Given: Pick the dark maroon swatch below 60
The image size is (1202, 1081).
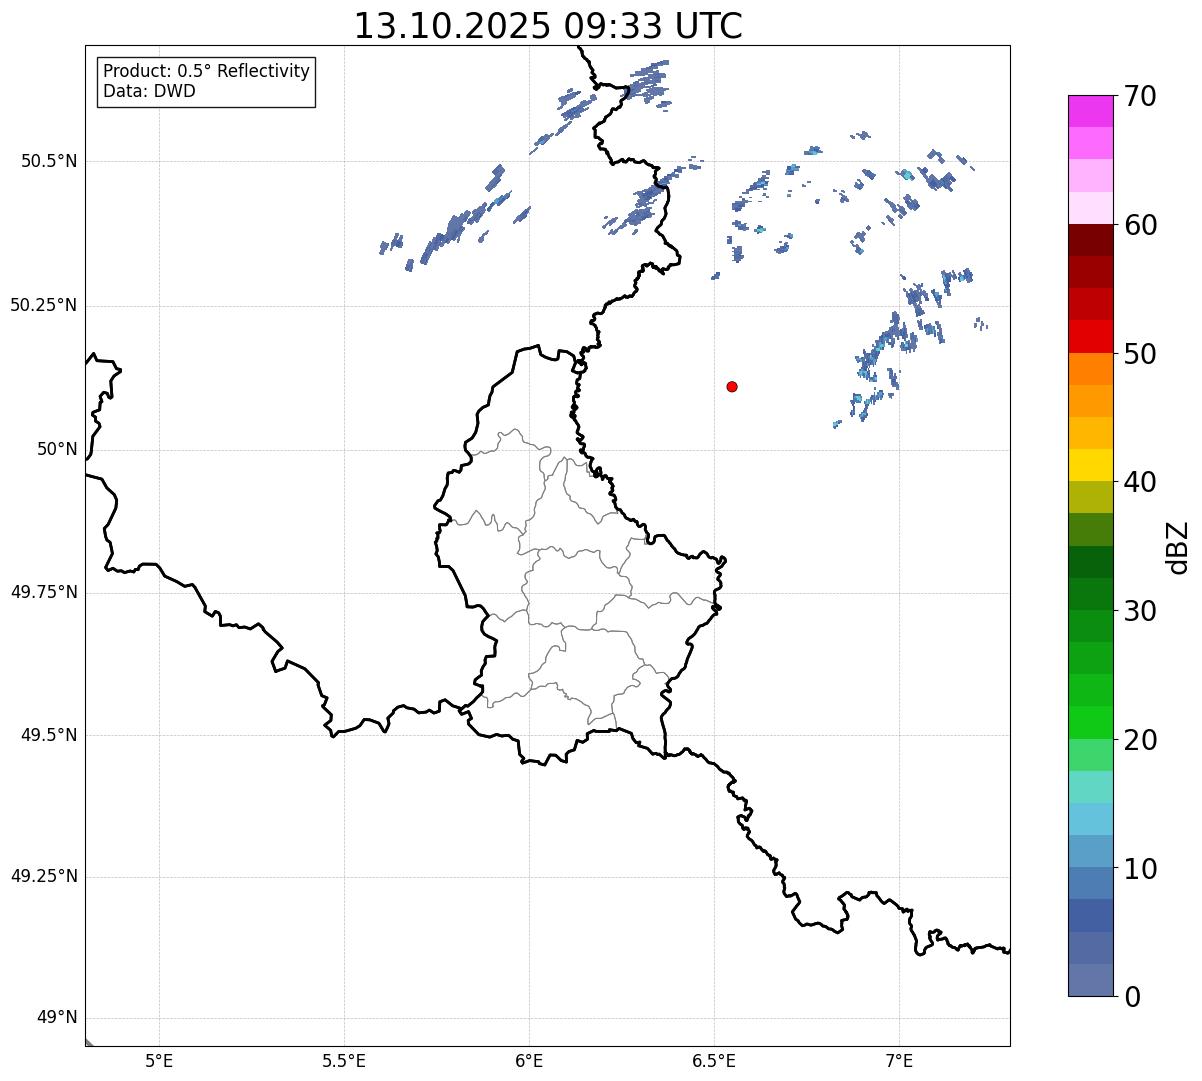Looking at the screenshot, I should (1090, 240).
